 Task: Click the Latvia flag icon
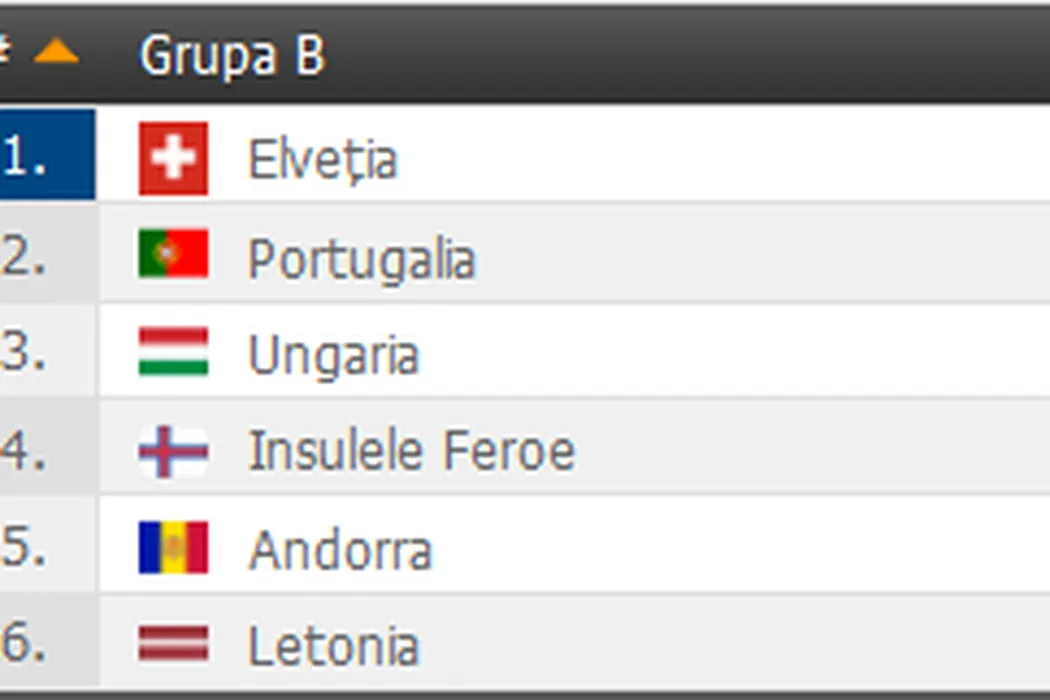(173, 645)
